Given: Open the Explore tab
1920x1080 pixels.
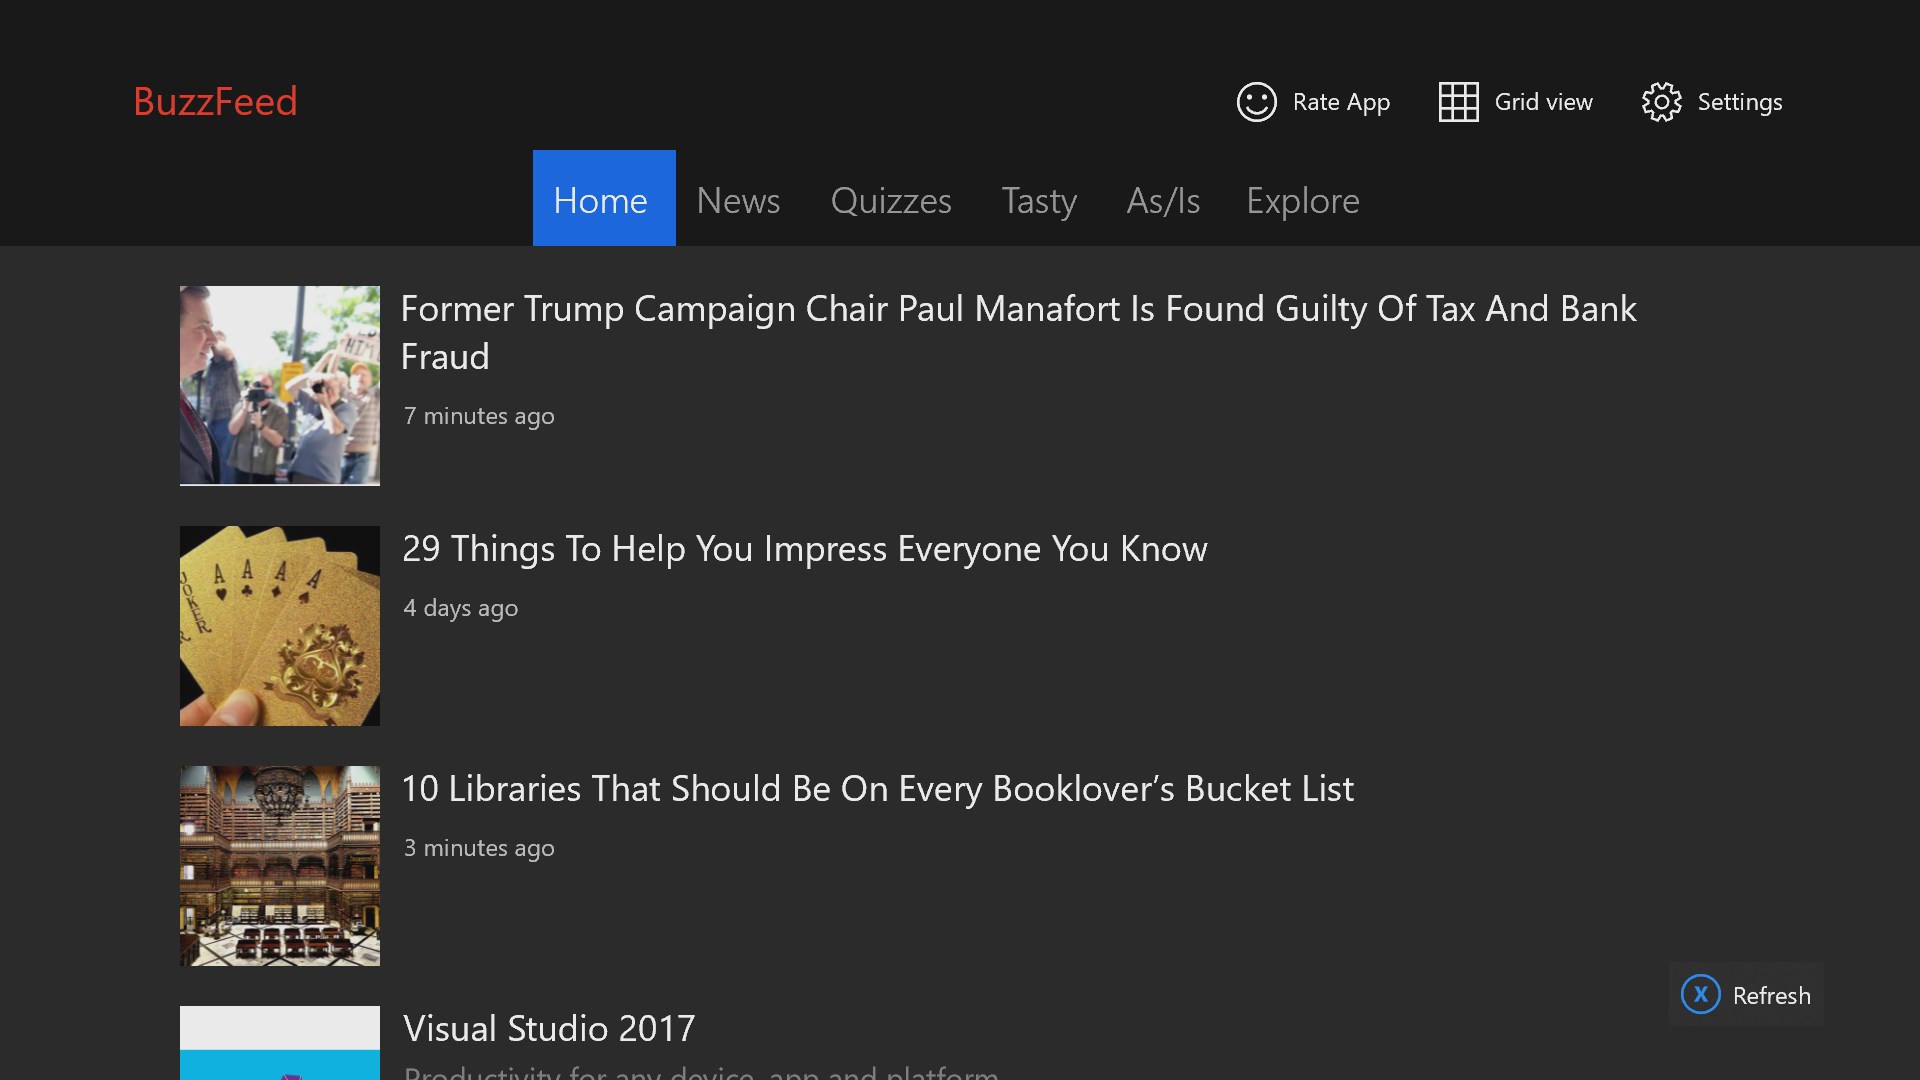Looking at the screenshot, I should 1302,201.
